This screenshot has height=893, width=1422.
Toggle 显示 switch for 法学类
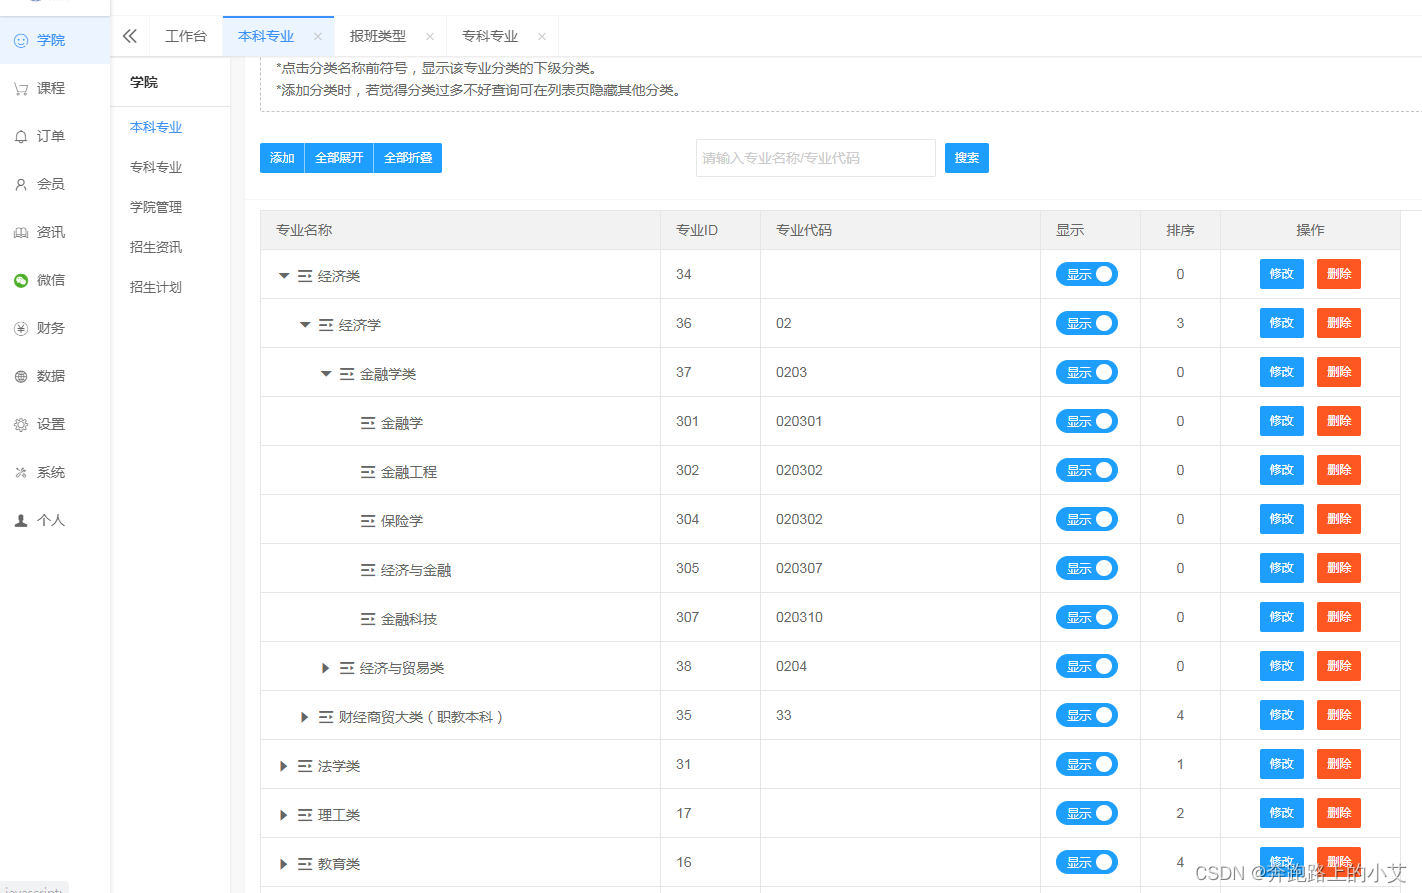[x=1087, y=764]
